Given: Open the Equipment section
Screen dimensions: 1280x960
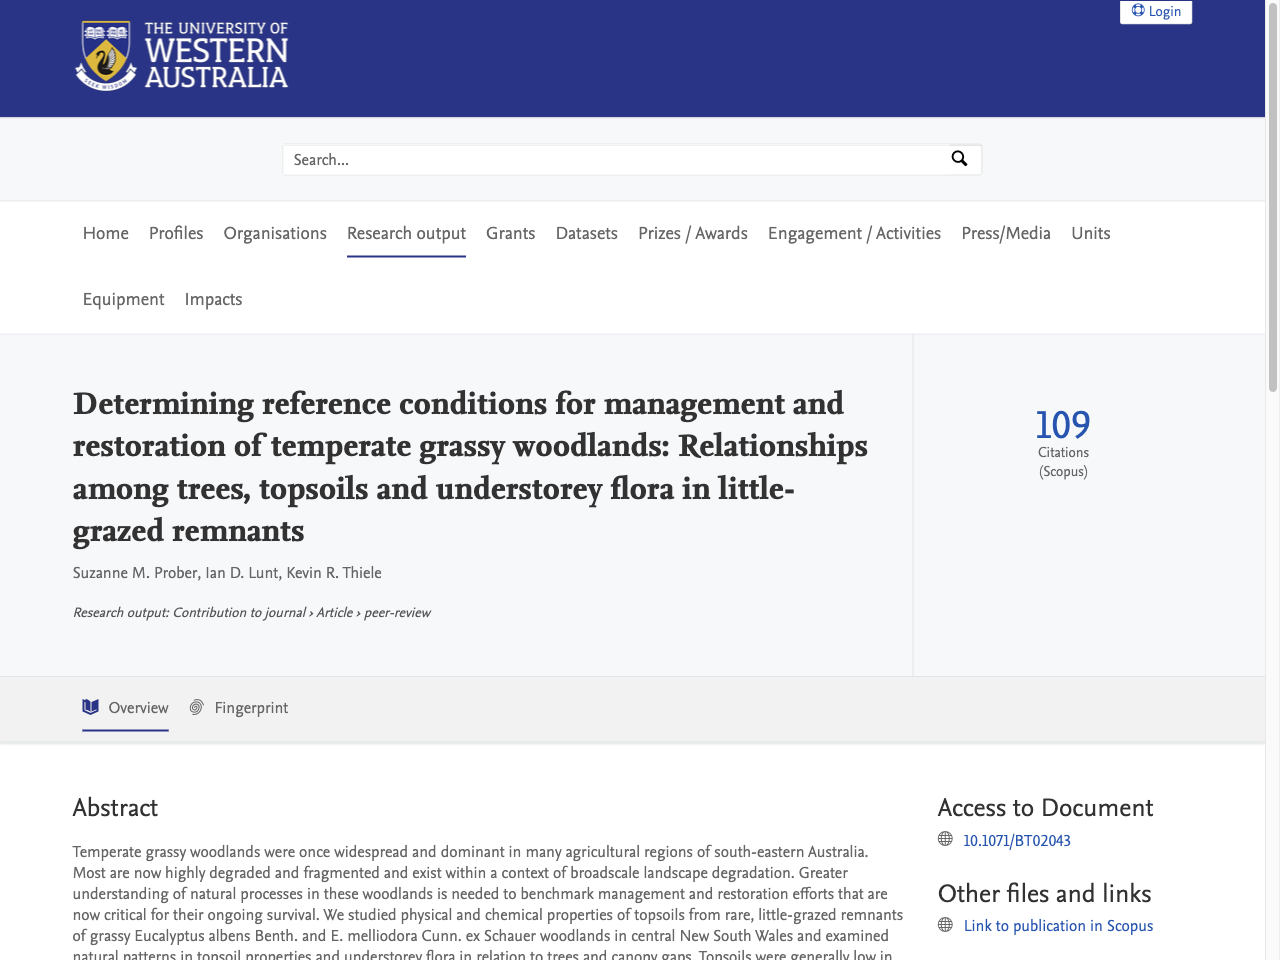Looking at the screenshot, I should tap(123, 299).
